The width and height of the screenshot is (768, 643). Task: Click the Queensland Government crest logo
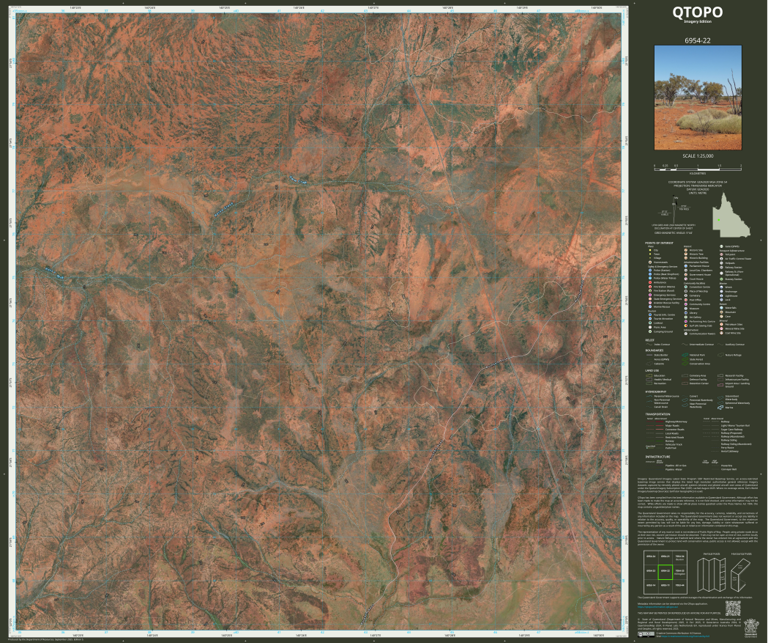tap(751, 628)
